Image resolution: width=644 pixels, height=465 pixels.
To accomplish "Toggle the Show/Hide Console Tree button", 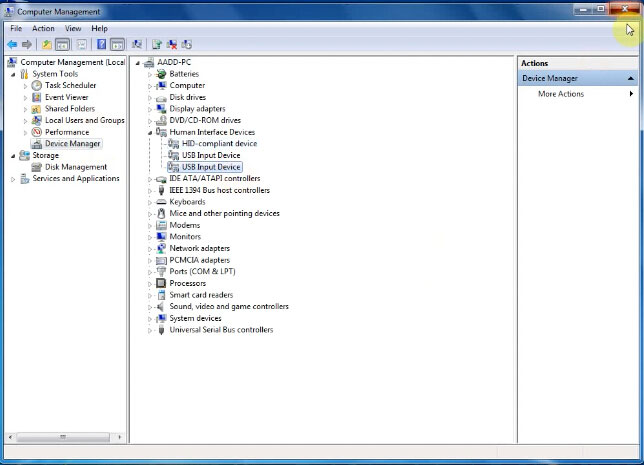I will 62,44.
